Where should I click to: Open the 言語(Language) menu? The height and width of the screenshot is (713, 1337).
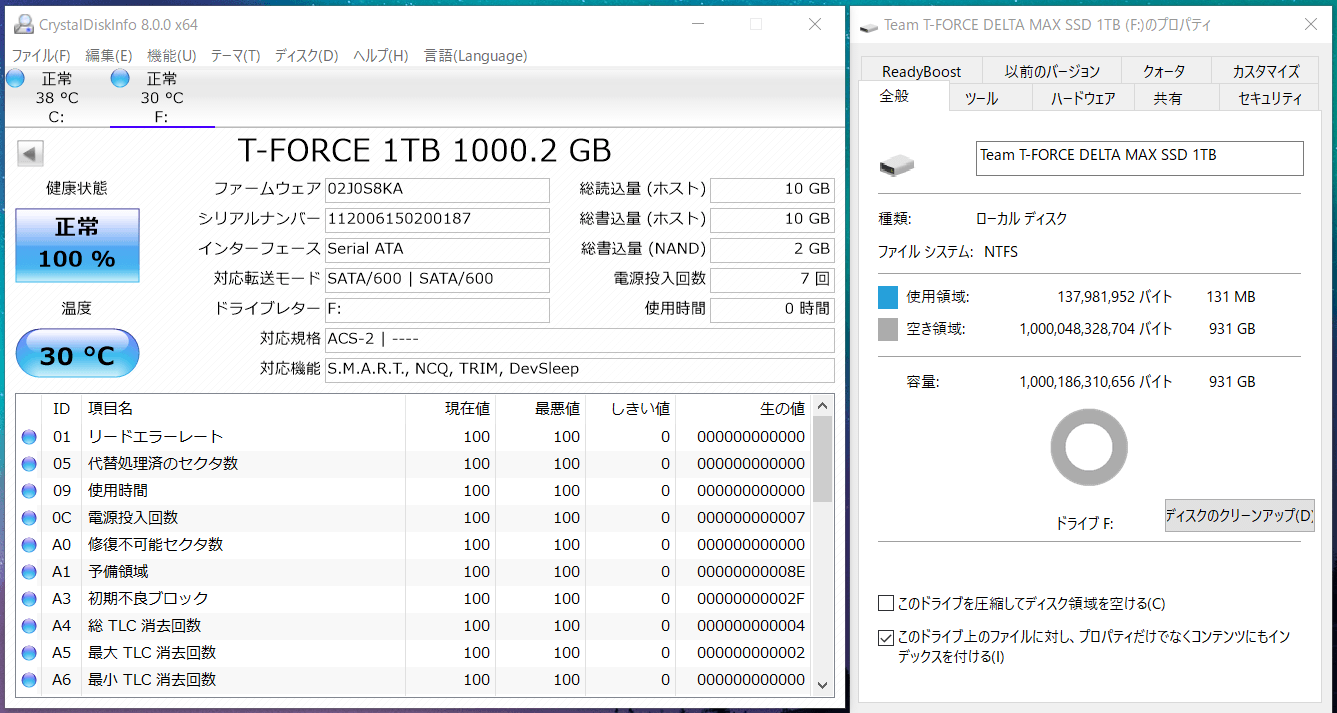pos(475,56)
